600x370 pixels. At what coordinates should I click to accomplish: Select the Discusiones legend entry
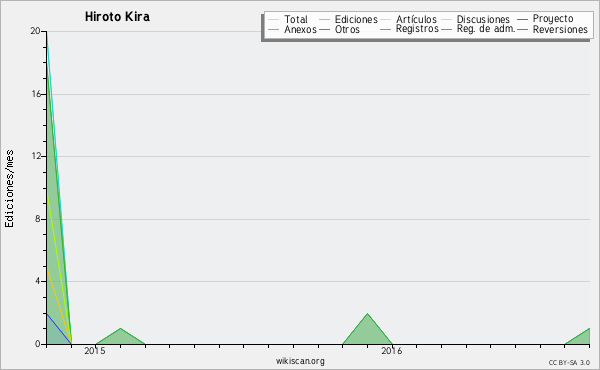tap(483, 19)
